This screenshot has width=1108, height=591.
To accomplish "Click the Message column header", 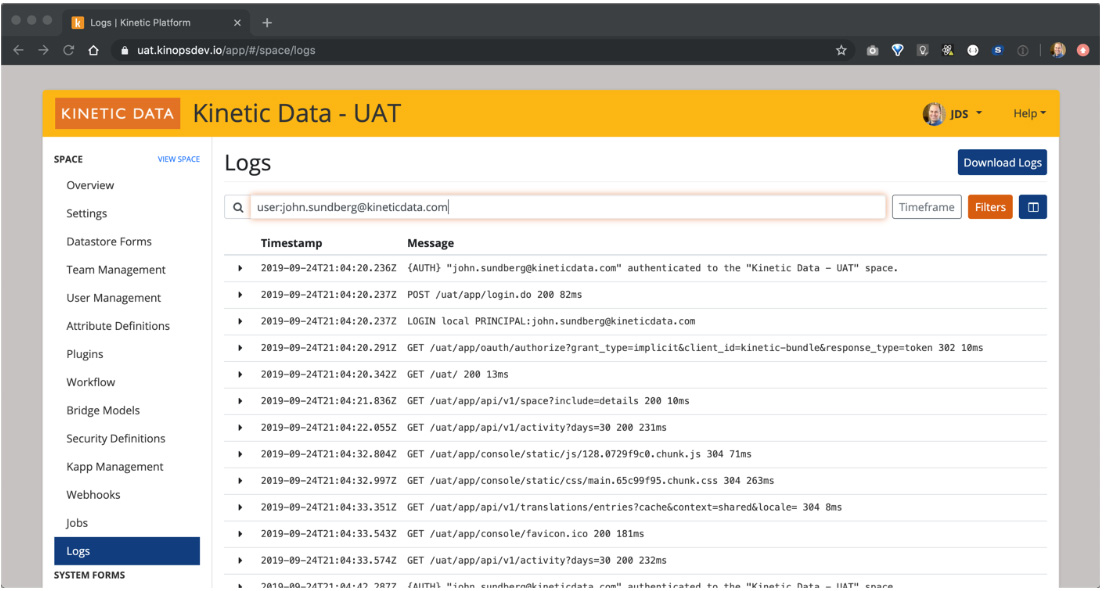I will pos(430,243).
